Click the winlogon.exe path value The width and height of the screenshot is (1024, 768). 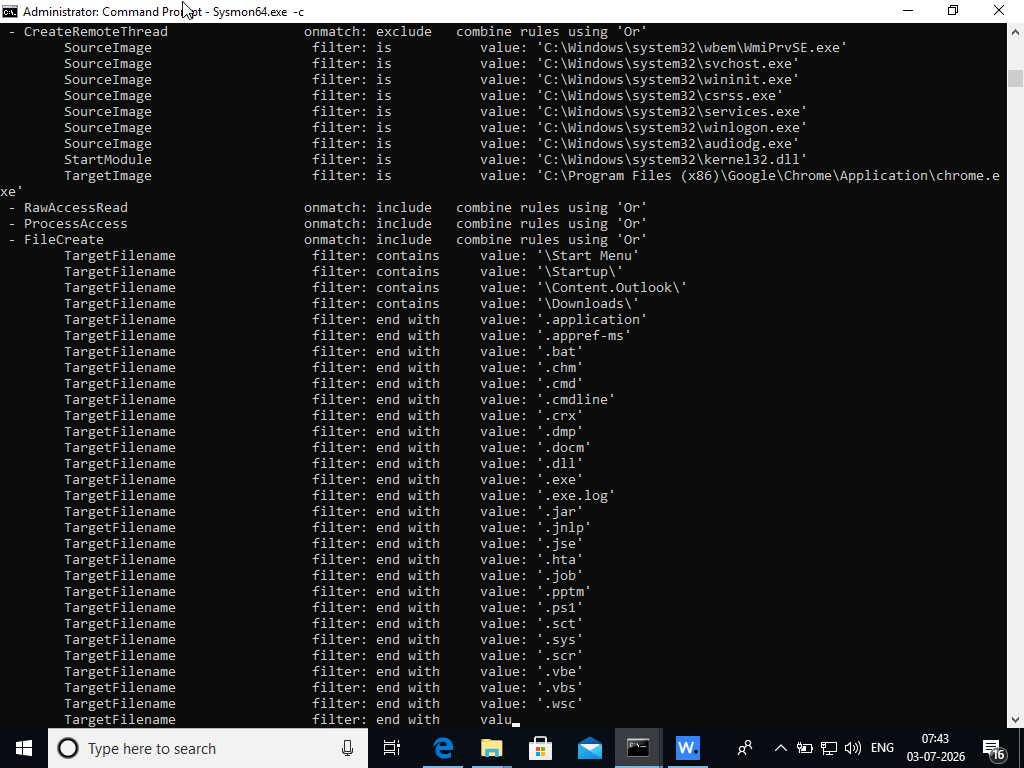coord(672,127)
